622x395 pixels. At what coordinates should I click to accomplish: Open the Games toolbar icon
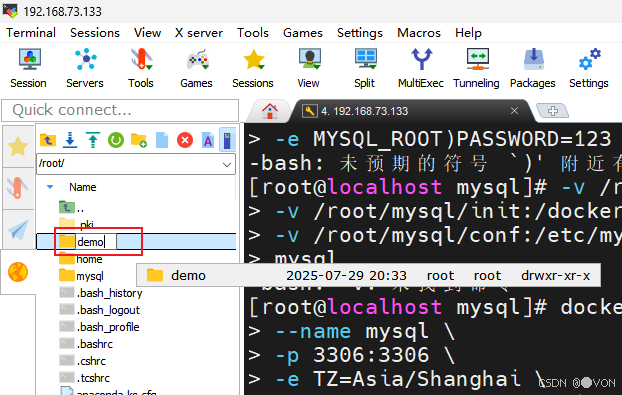pos(197,68)
